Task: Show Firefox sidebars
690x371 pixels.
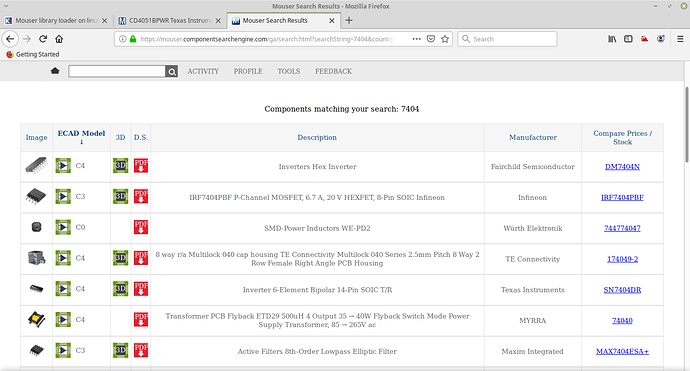Action: [628, 39]
